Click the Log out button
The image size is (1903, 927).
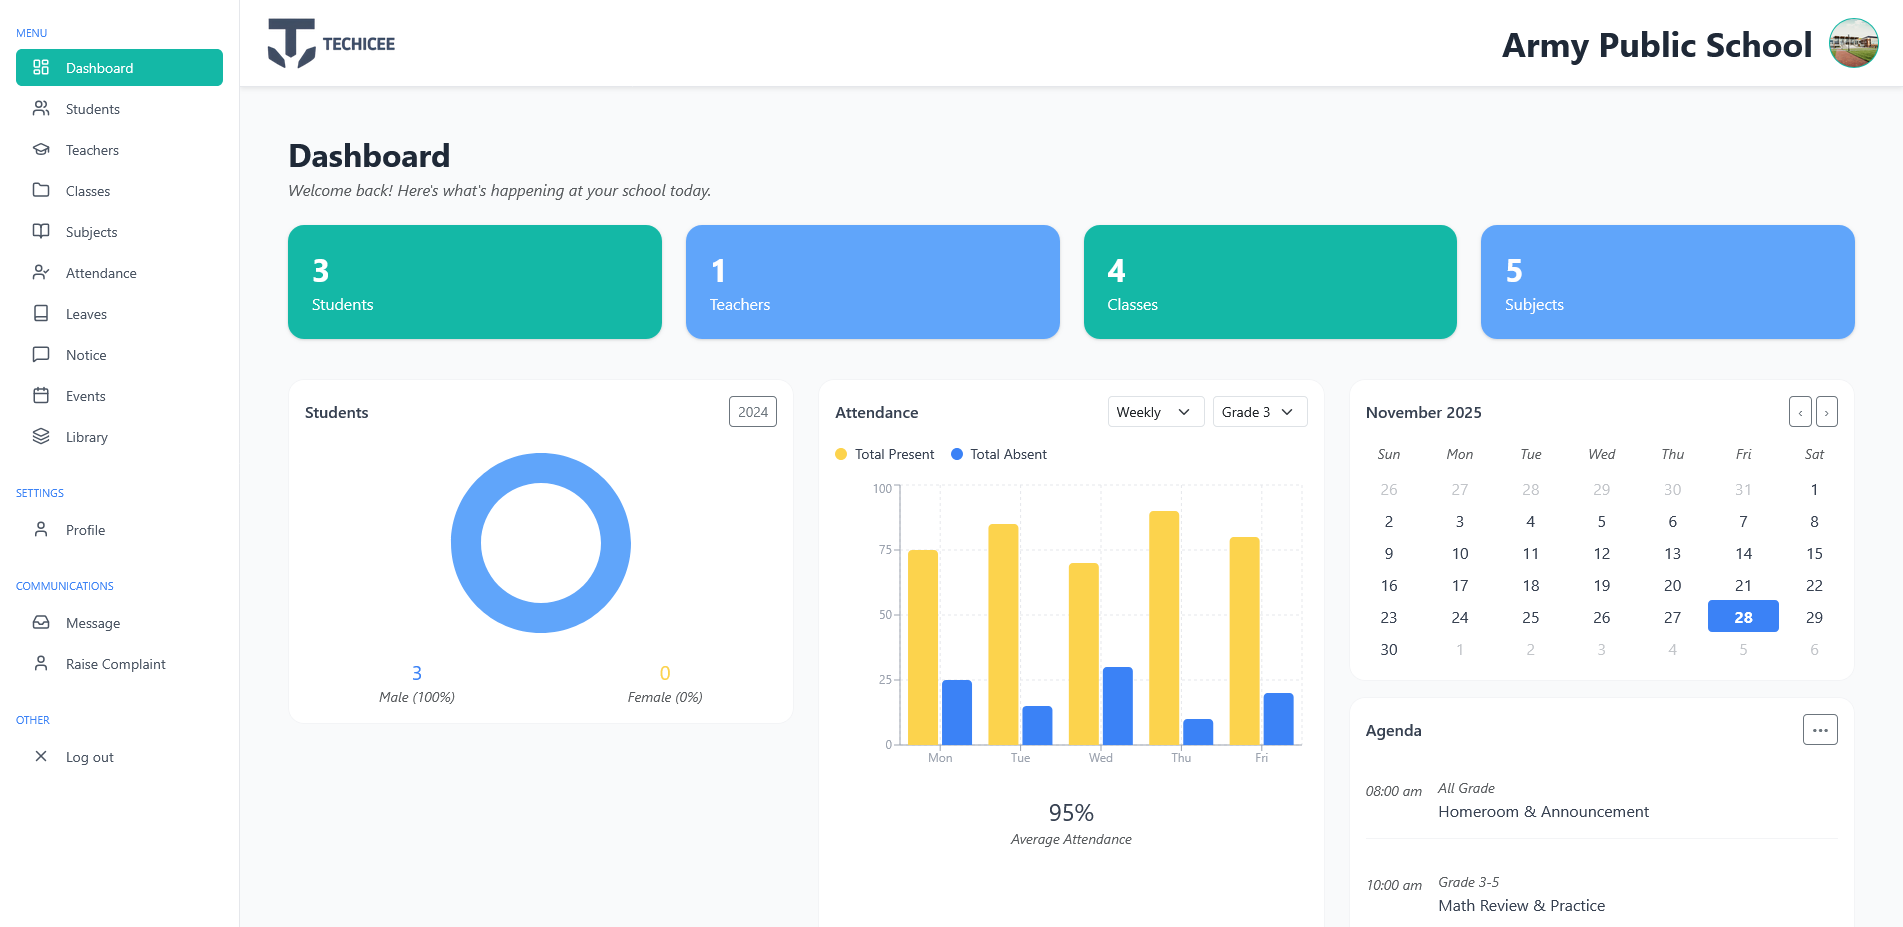point(89,757)
